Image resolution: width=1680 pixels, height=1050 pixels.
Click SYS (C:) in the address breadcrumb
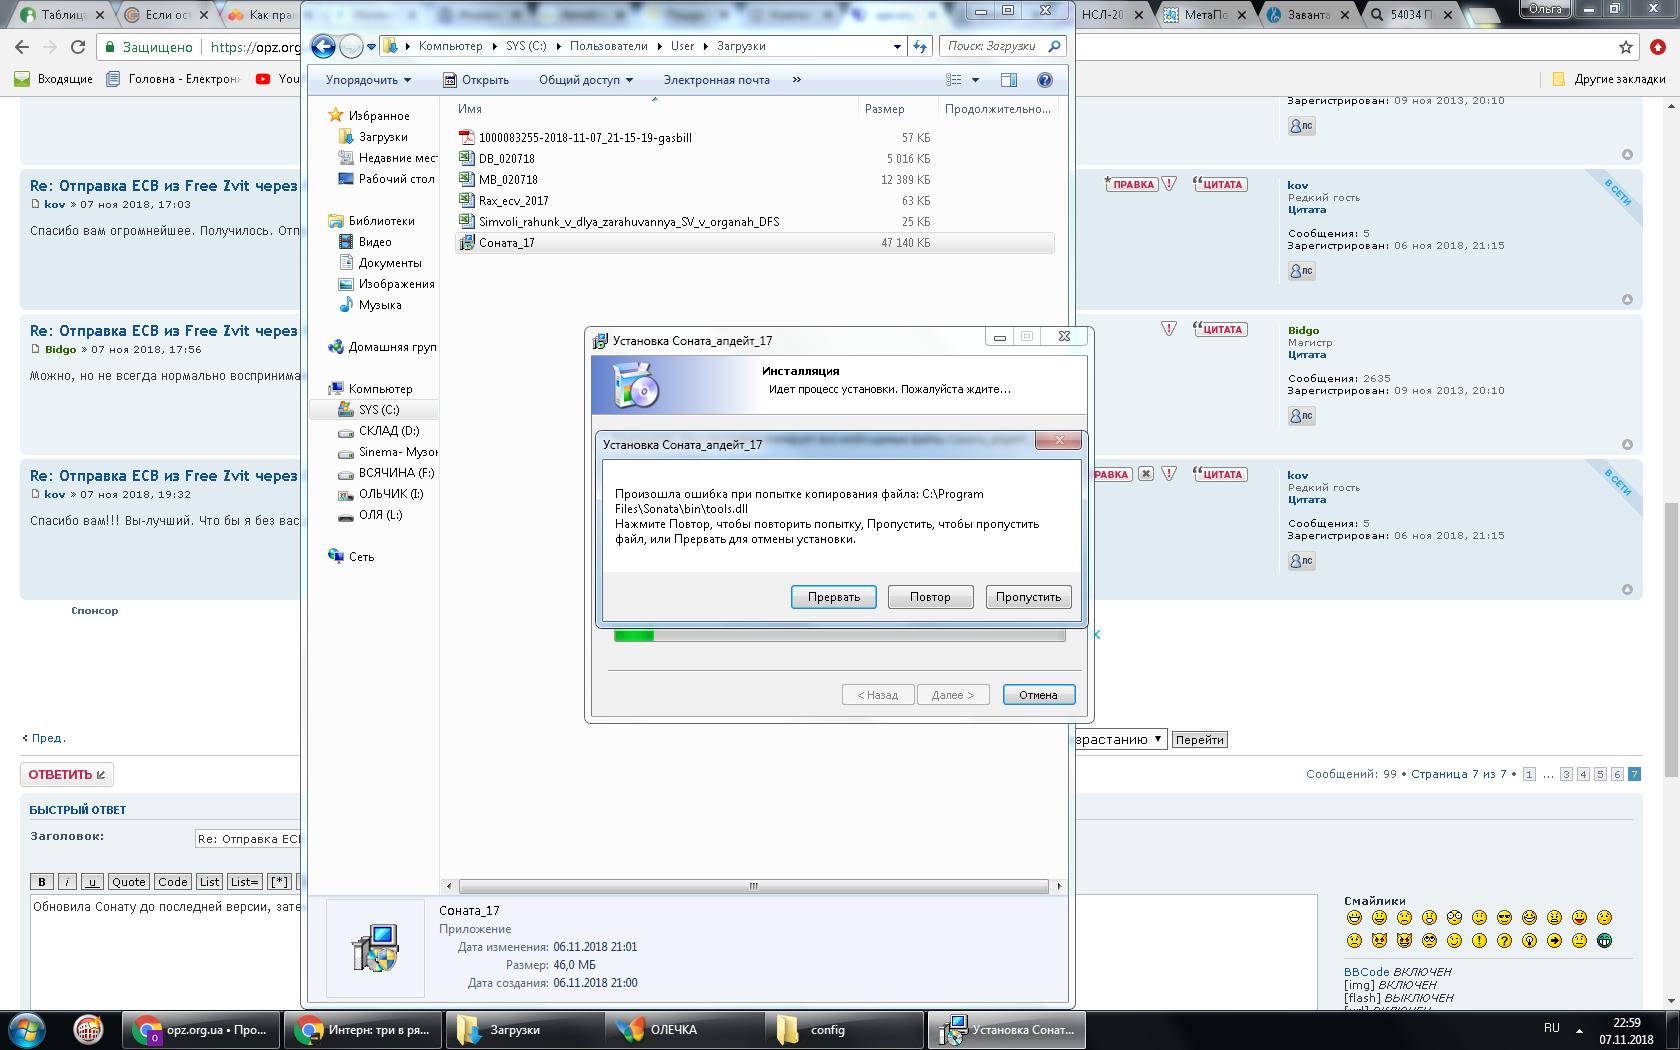coord(526,46)
